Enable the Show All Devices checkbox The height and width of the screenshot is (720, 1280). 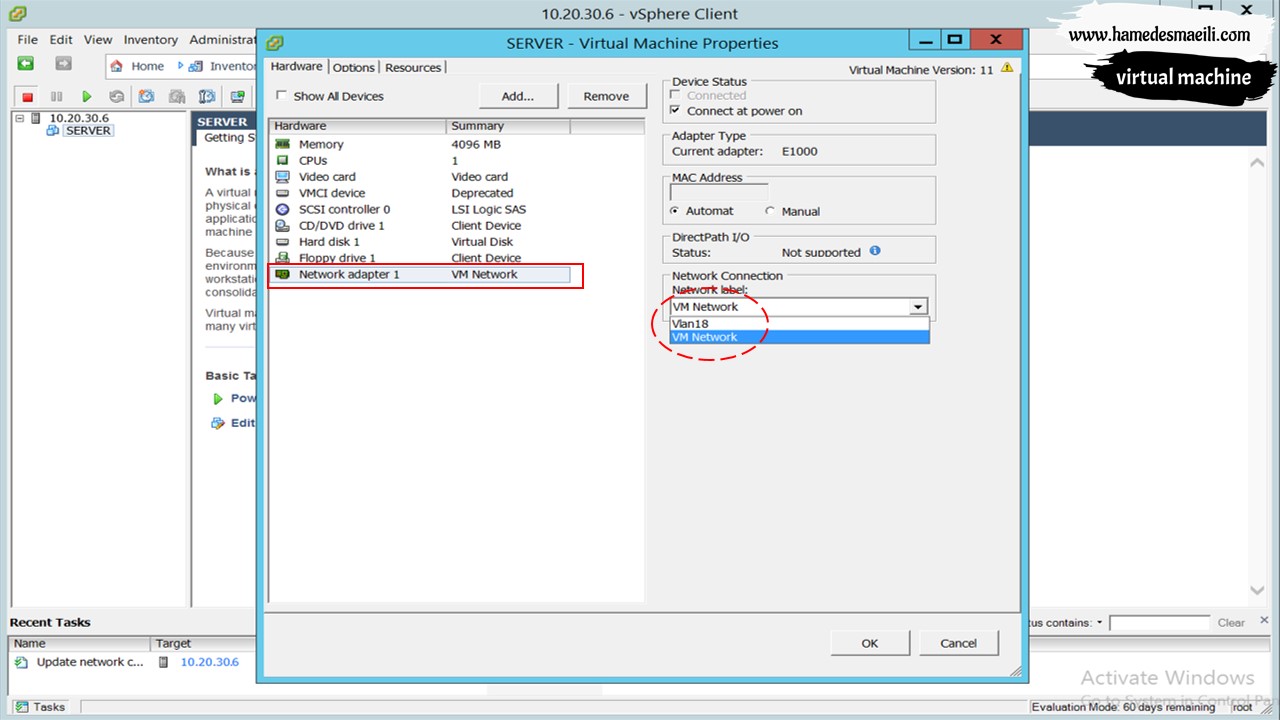282,96
